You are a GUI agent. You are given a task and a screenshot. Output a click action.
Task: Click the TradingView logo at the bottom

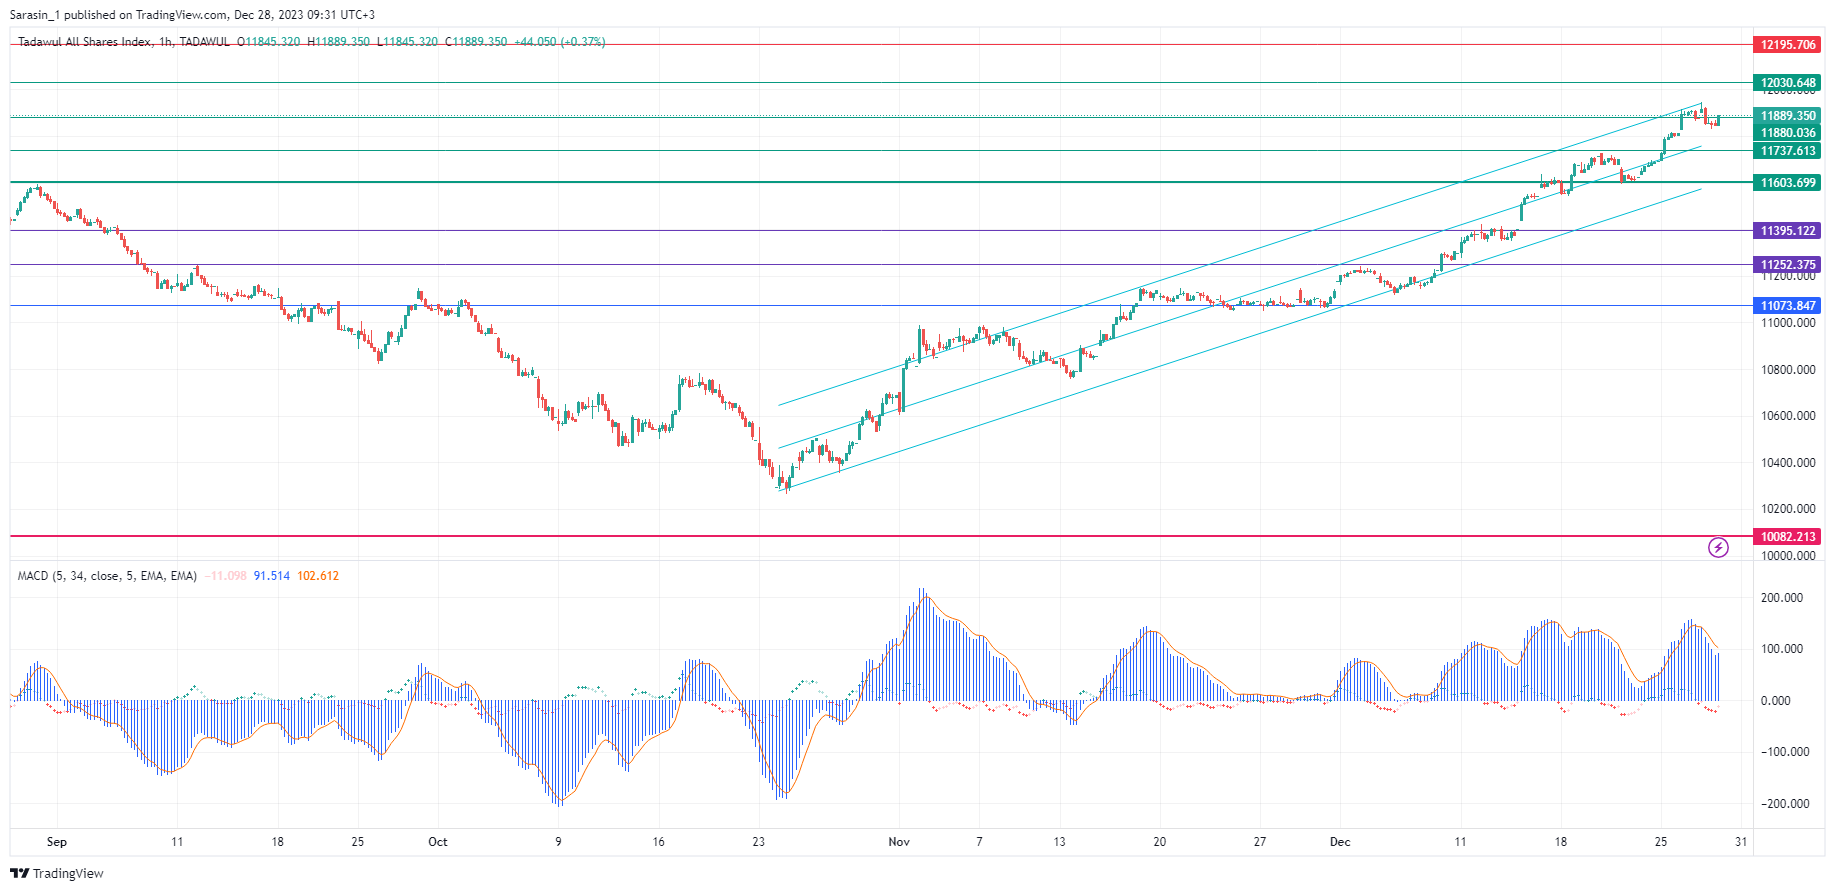pos(57,873)
